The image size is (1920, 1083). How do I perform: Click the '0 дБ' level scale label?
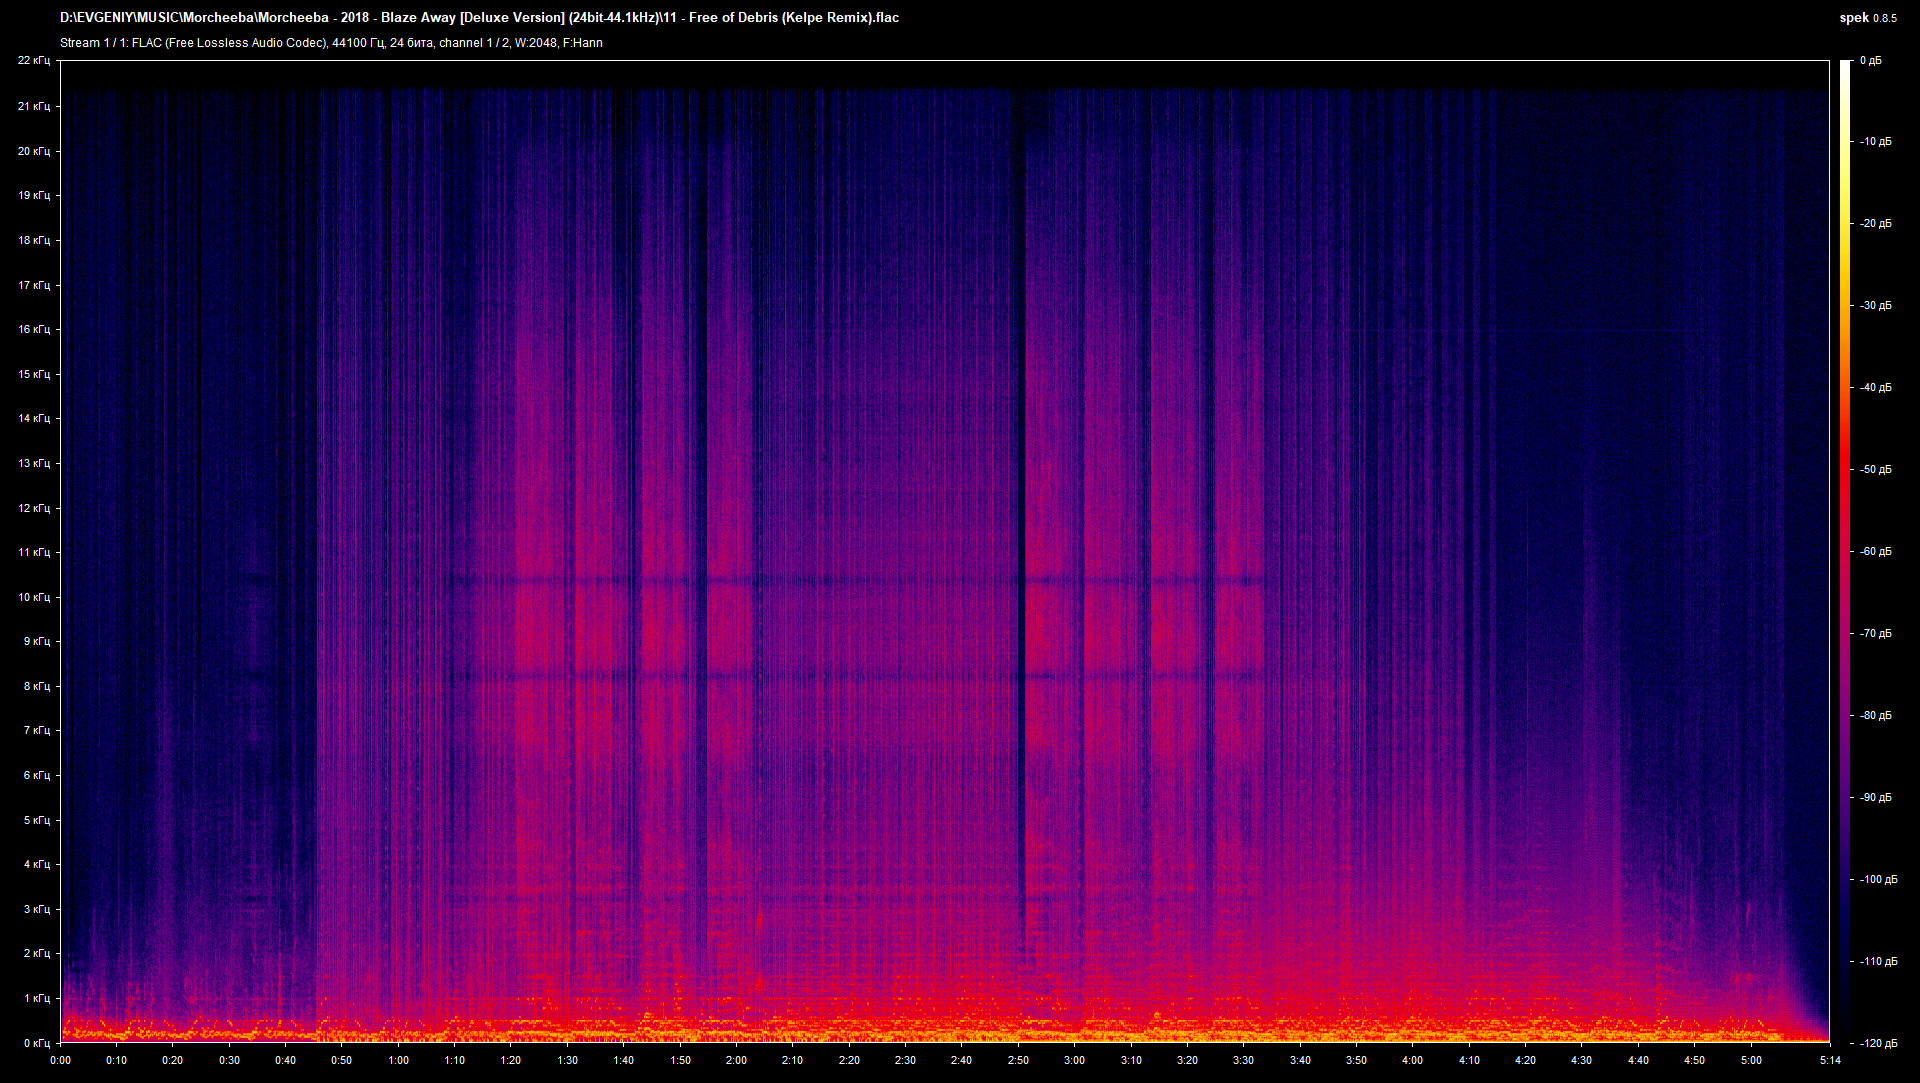[x=1871, y=61]
